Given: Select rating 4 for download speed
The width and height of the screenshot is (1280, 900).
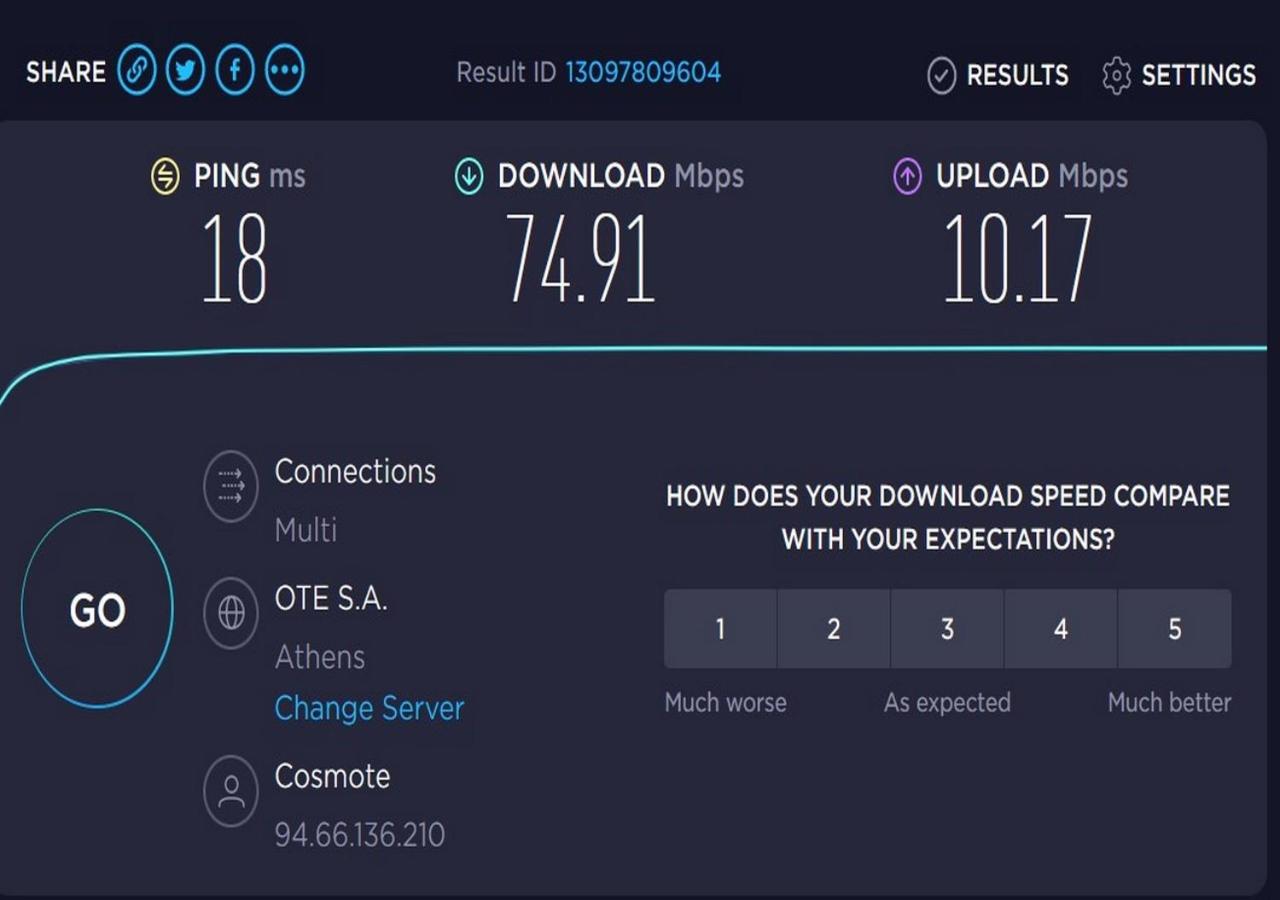Looking at the screenshot, I should (1061, 629).
